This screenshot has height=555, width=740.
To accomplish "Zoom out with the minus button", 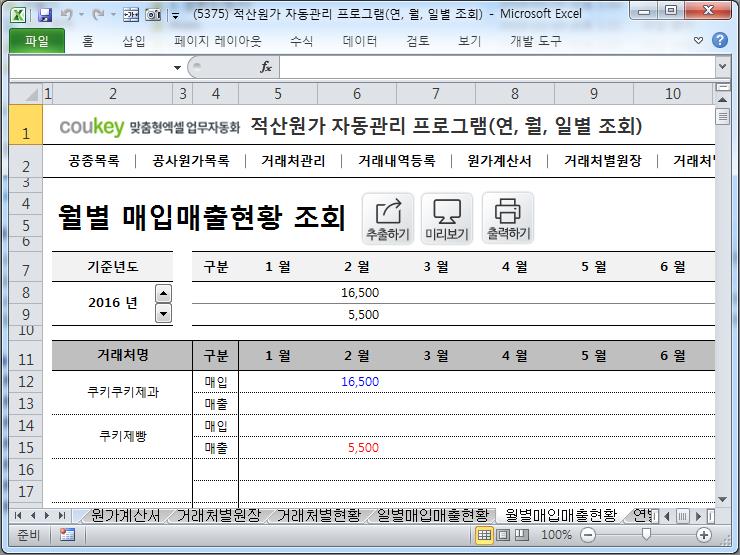I will click(588, 535).
